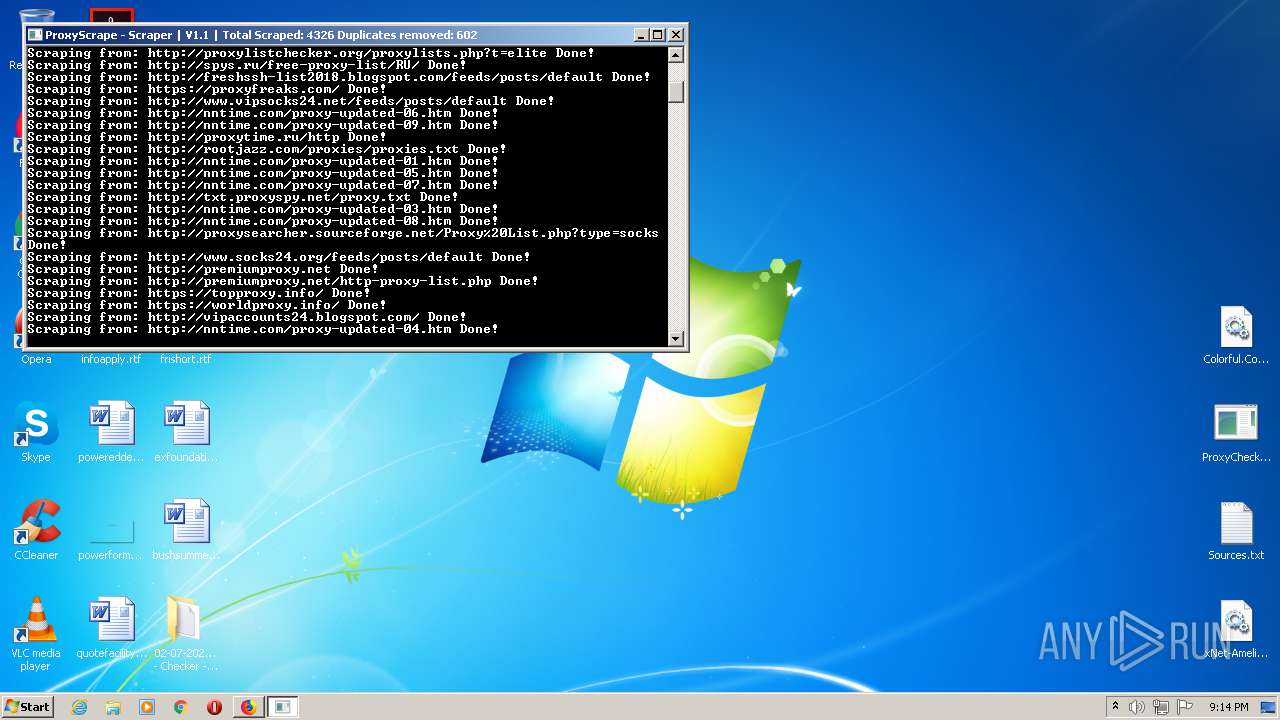The height and width of the screenshot is (720, 1280).
Task: Click the proxyfreaks.com scraping line
Action: pos(207,89)
